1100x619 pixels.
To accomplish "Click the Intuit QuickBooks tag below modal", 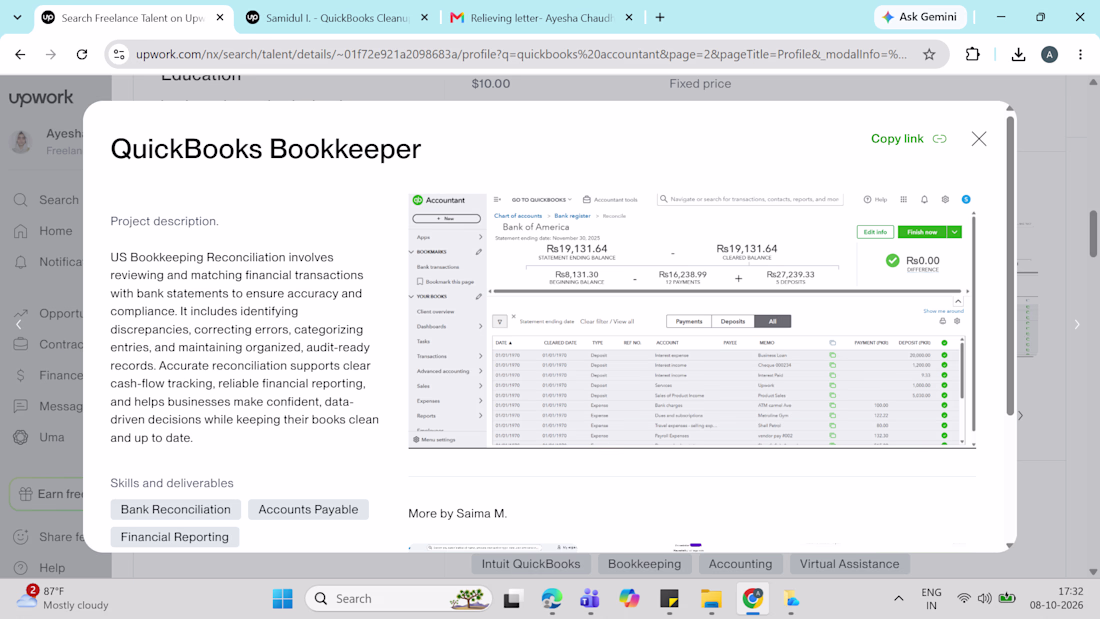I will [x=531, y=564].
